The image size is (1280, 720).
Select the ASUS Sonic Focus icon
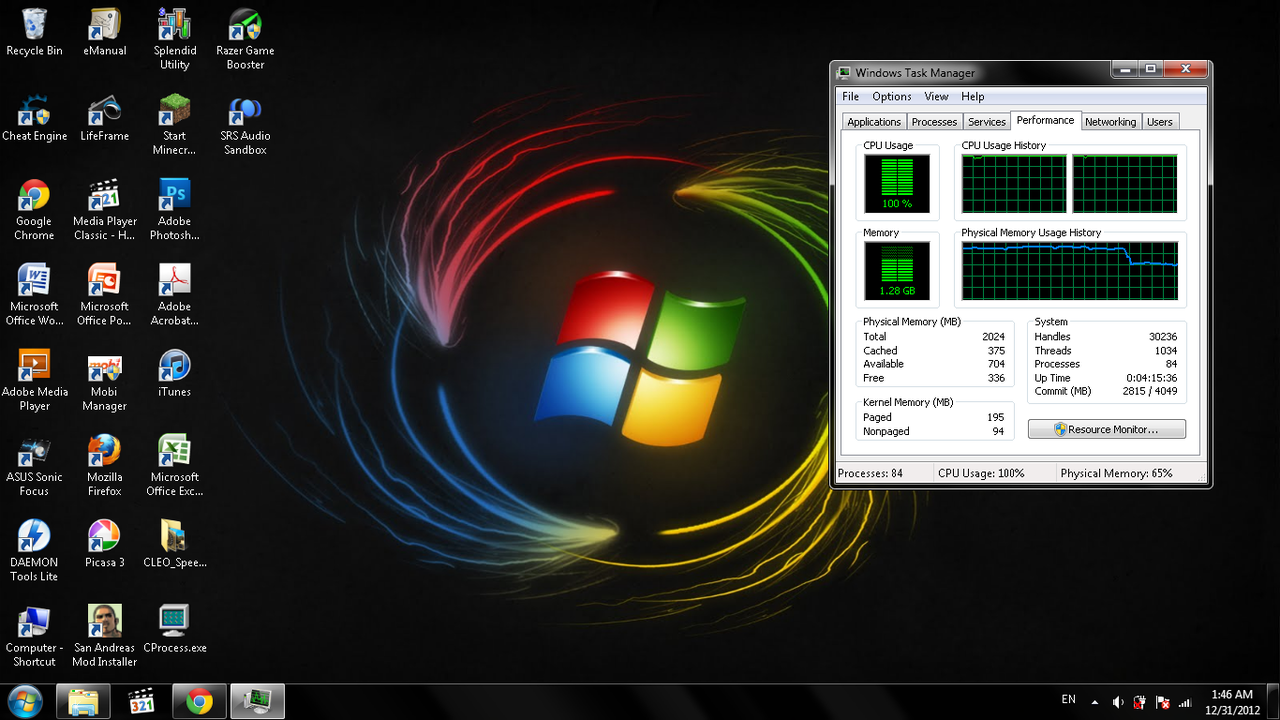coord(34,466)
